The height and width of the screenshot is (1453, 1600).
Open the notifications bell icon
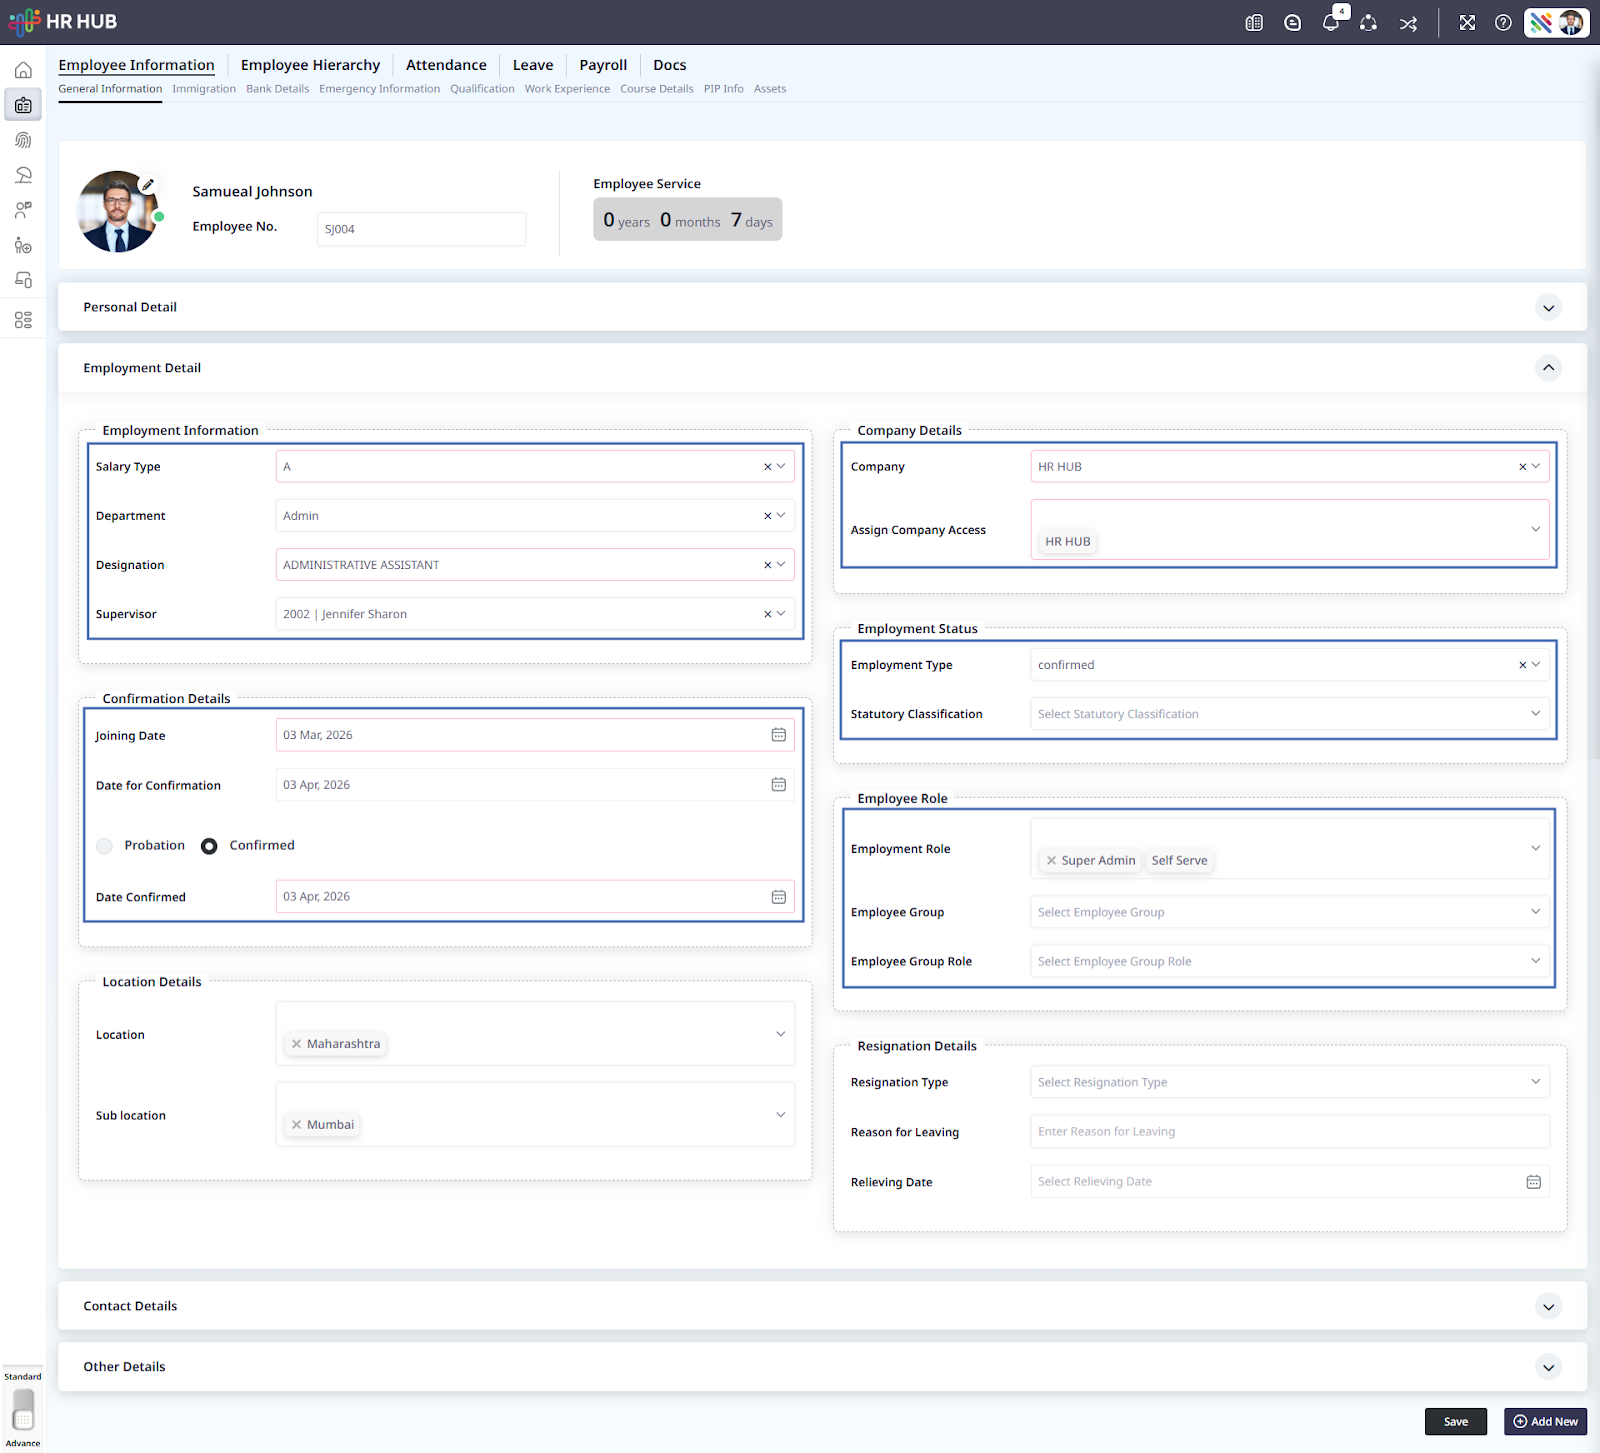(1330, 23)
